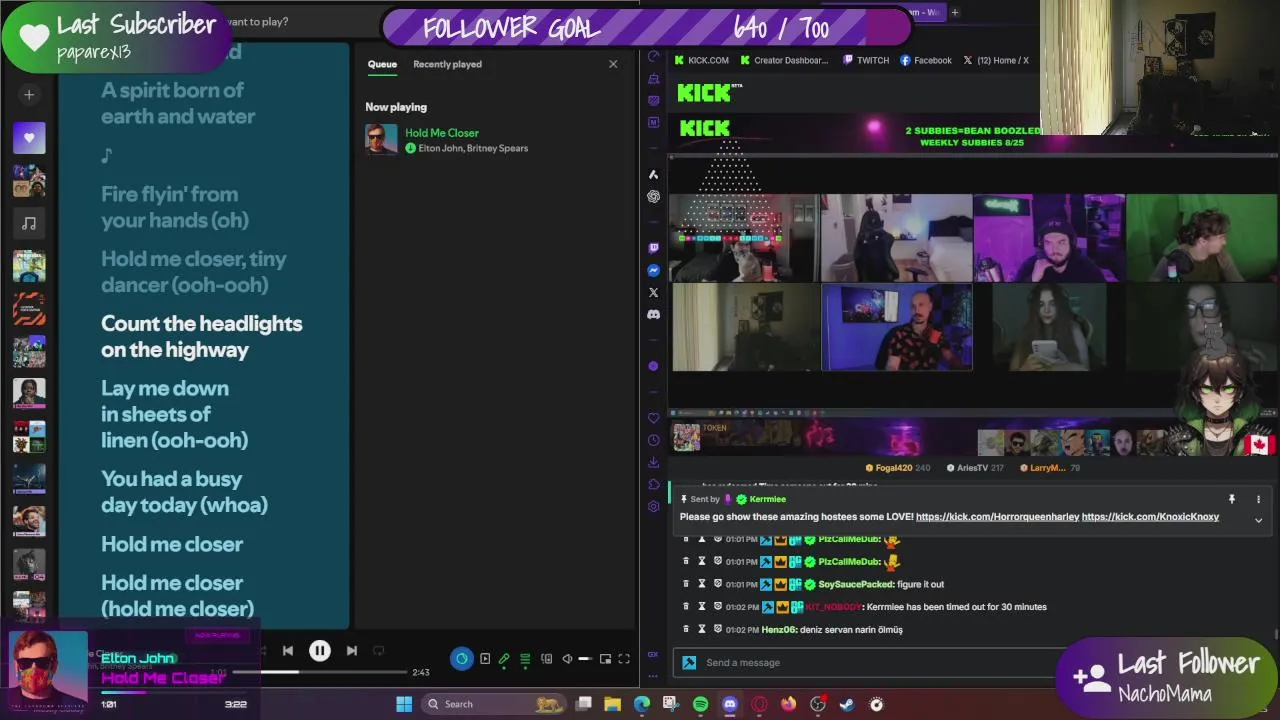Open File Explorer from taskbar
1280x720 pixels.
tap(613, 704)
